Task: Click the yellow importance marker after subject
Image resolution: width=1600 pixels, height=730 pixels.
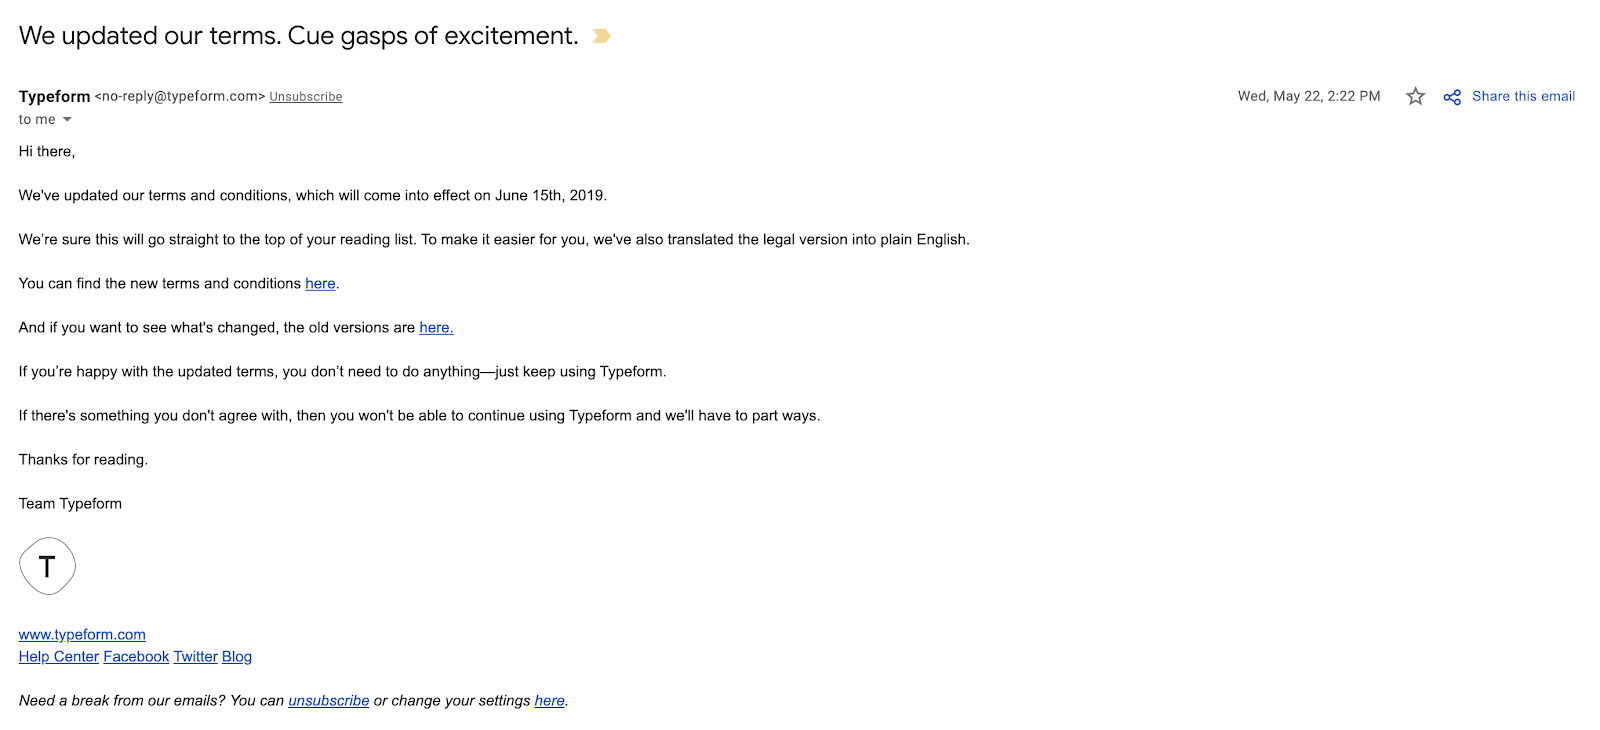Action: [601, 36]
